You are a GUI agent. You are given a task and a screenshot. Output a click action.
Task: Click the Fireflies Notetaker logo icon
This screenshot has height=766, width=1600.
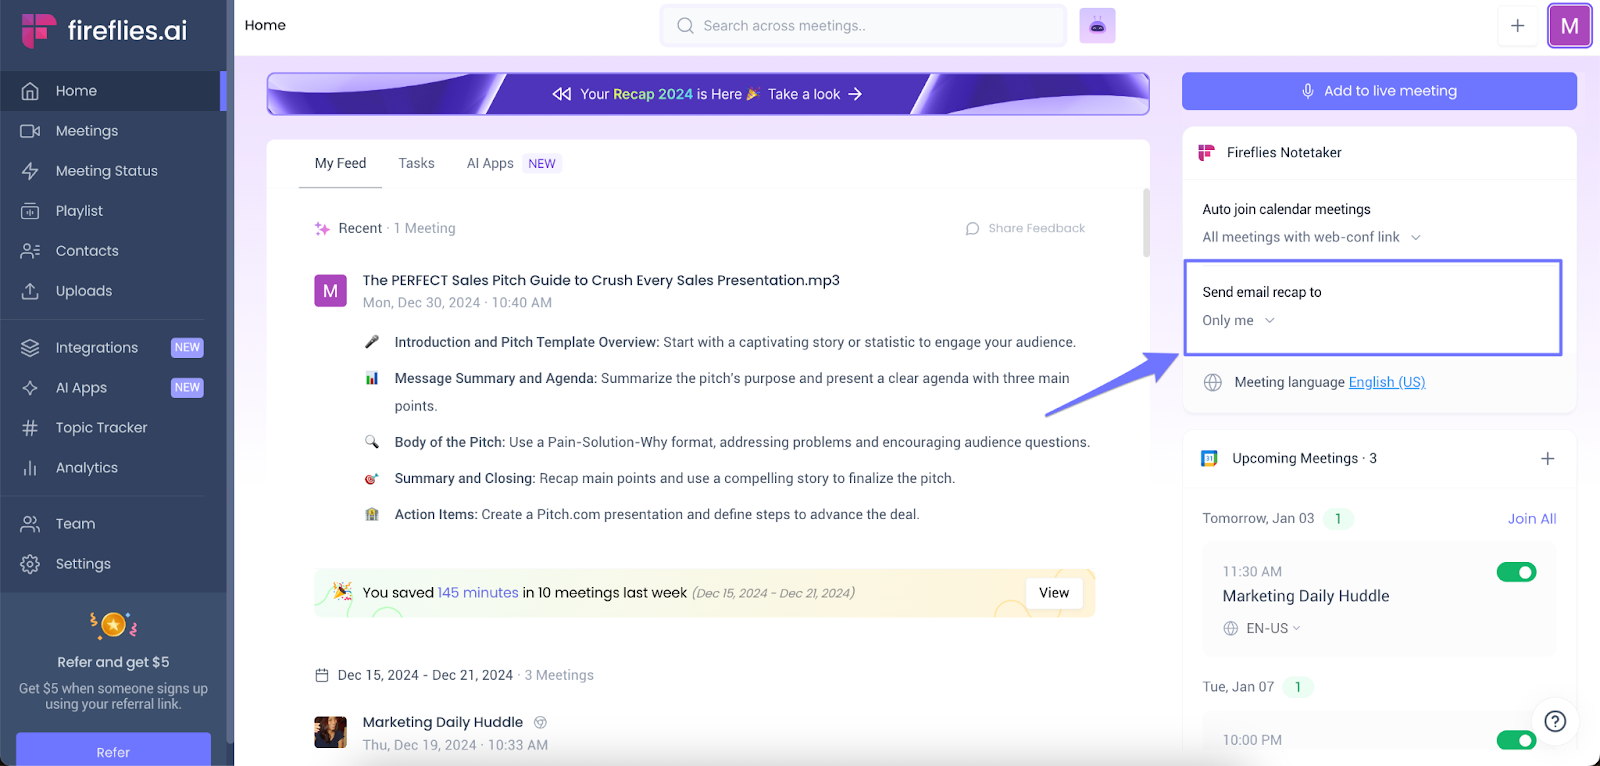1206,152
